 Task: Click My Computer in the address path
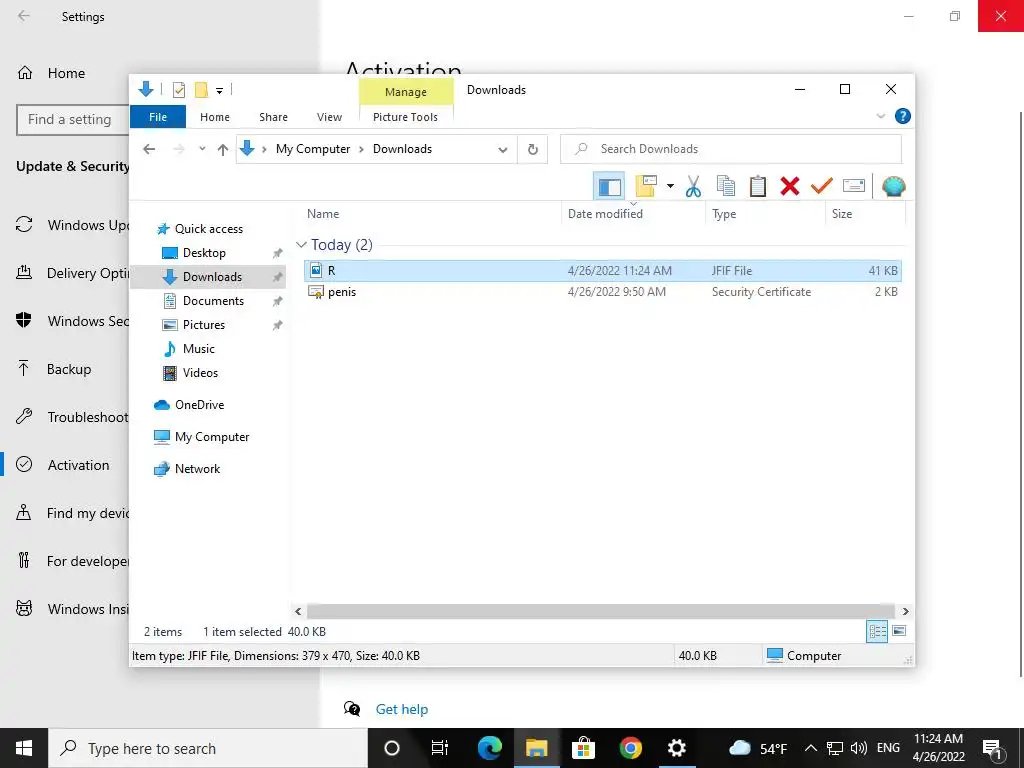[313, 149]
